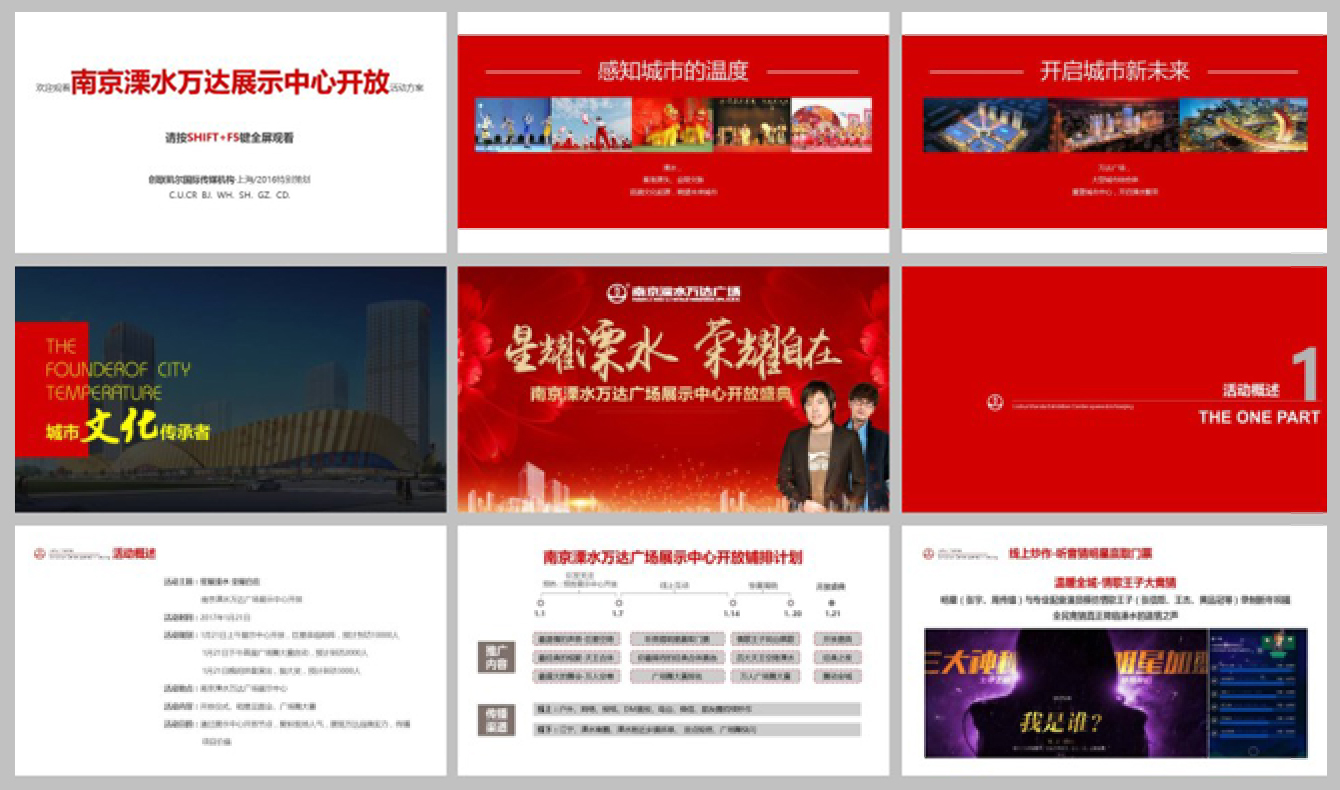1340x790 pixels.
Task: Select the 开启城市新未来 slide thumbnail
Action: point(1115,132)
